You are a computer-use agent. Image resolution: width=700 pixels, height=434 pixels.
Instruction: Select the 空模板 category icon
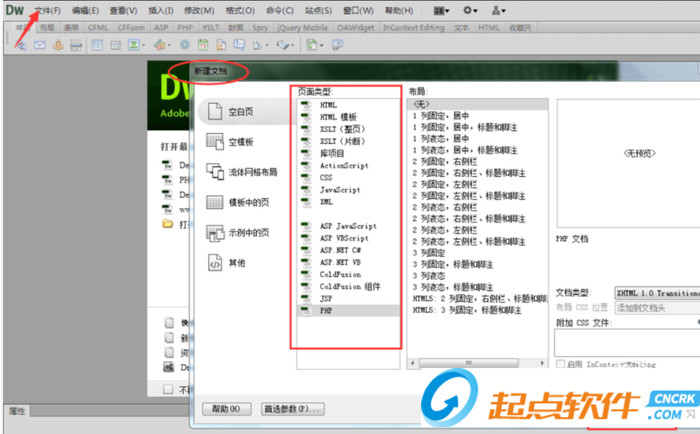pos(215,142)
